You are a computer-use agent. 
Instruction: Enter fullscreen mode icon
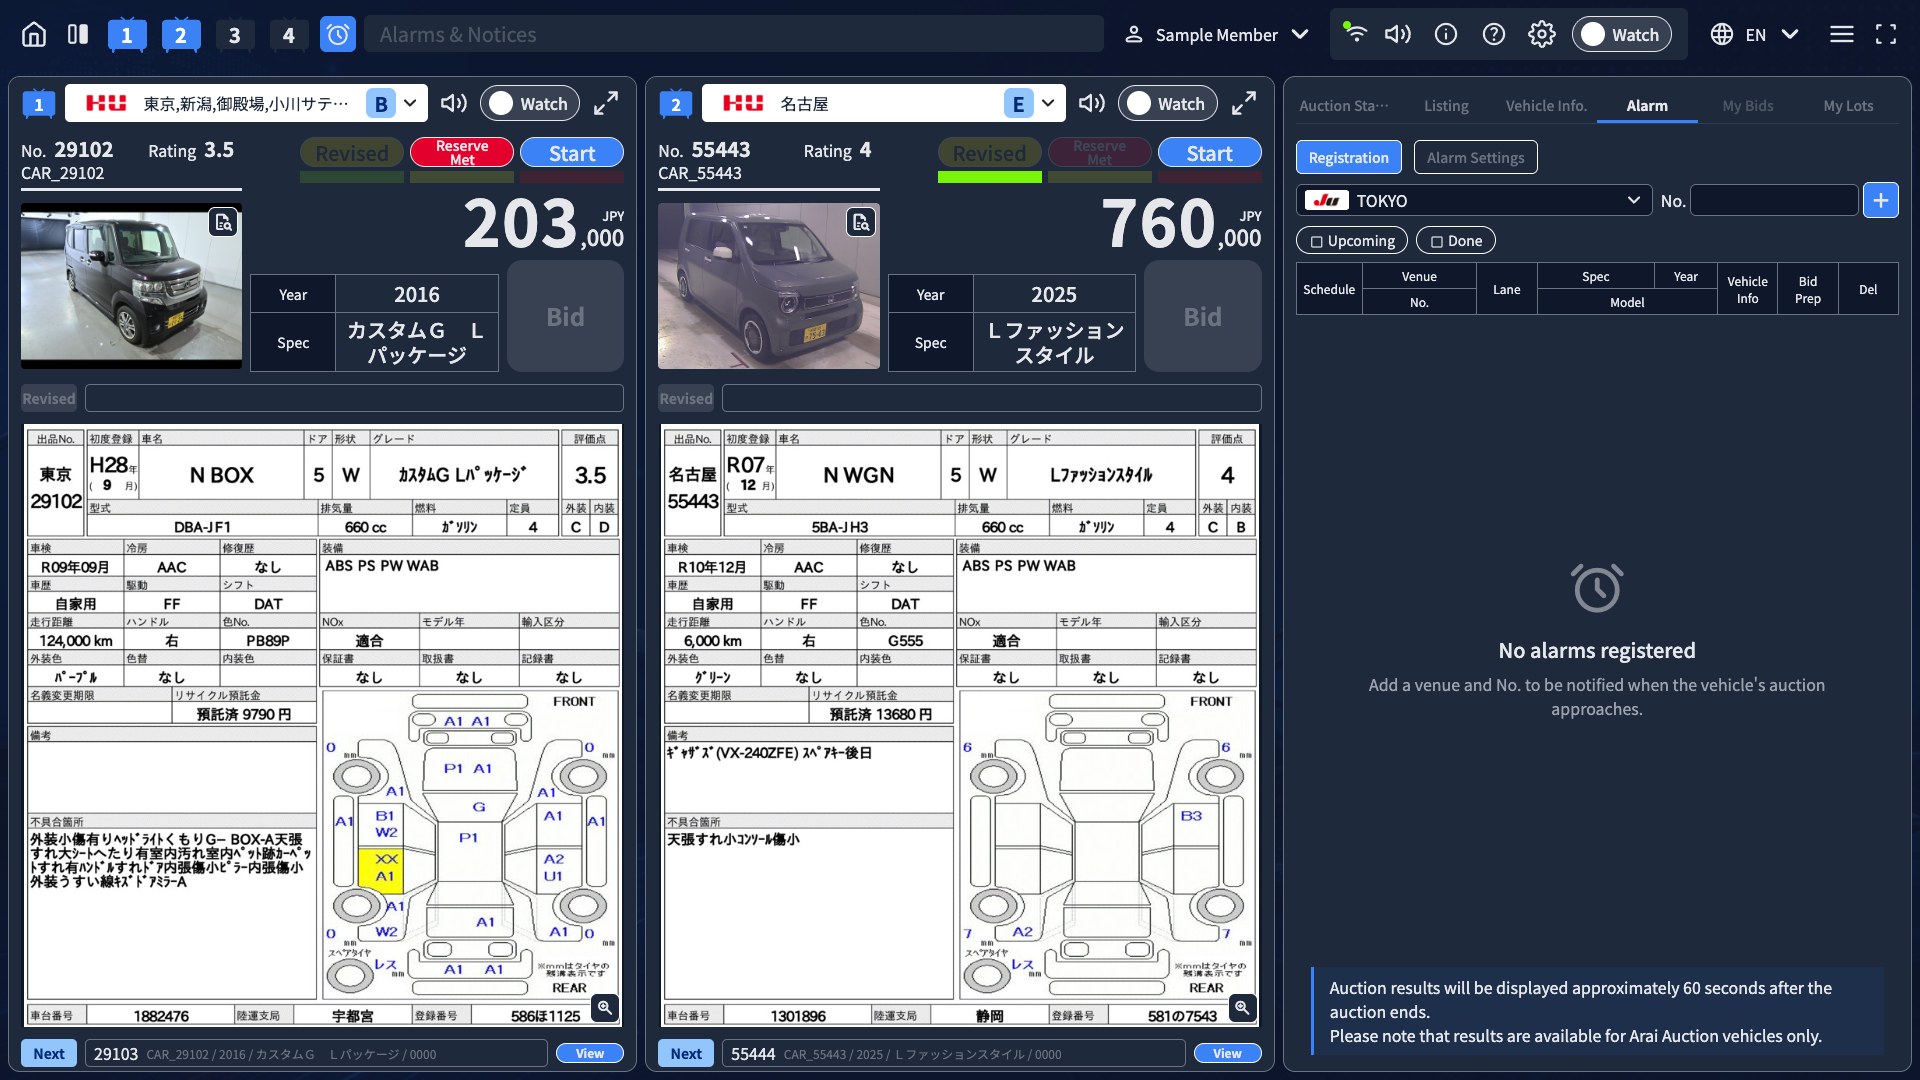(x=1886, y=34)
